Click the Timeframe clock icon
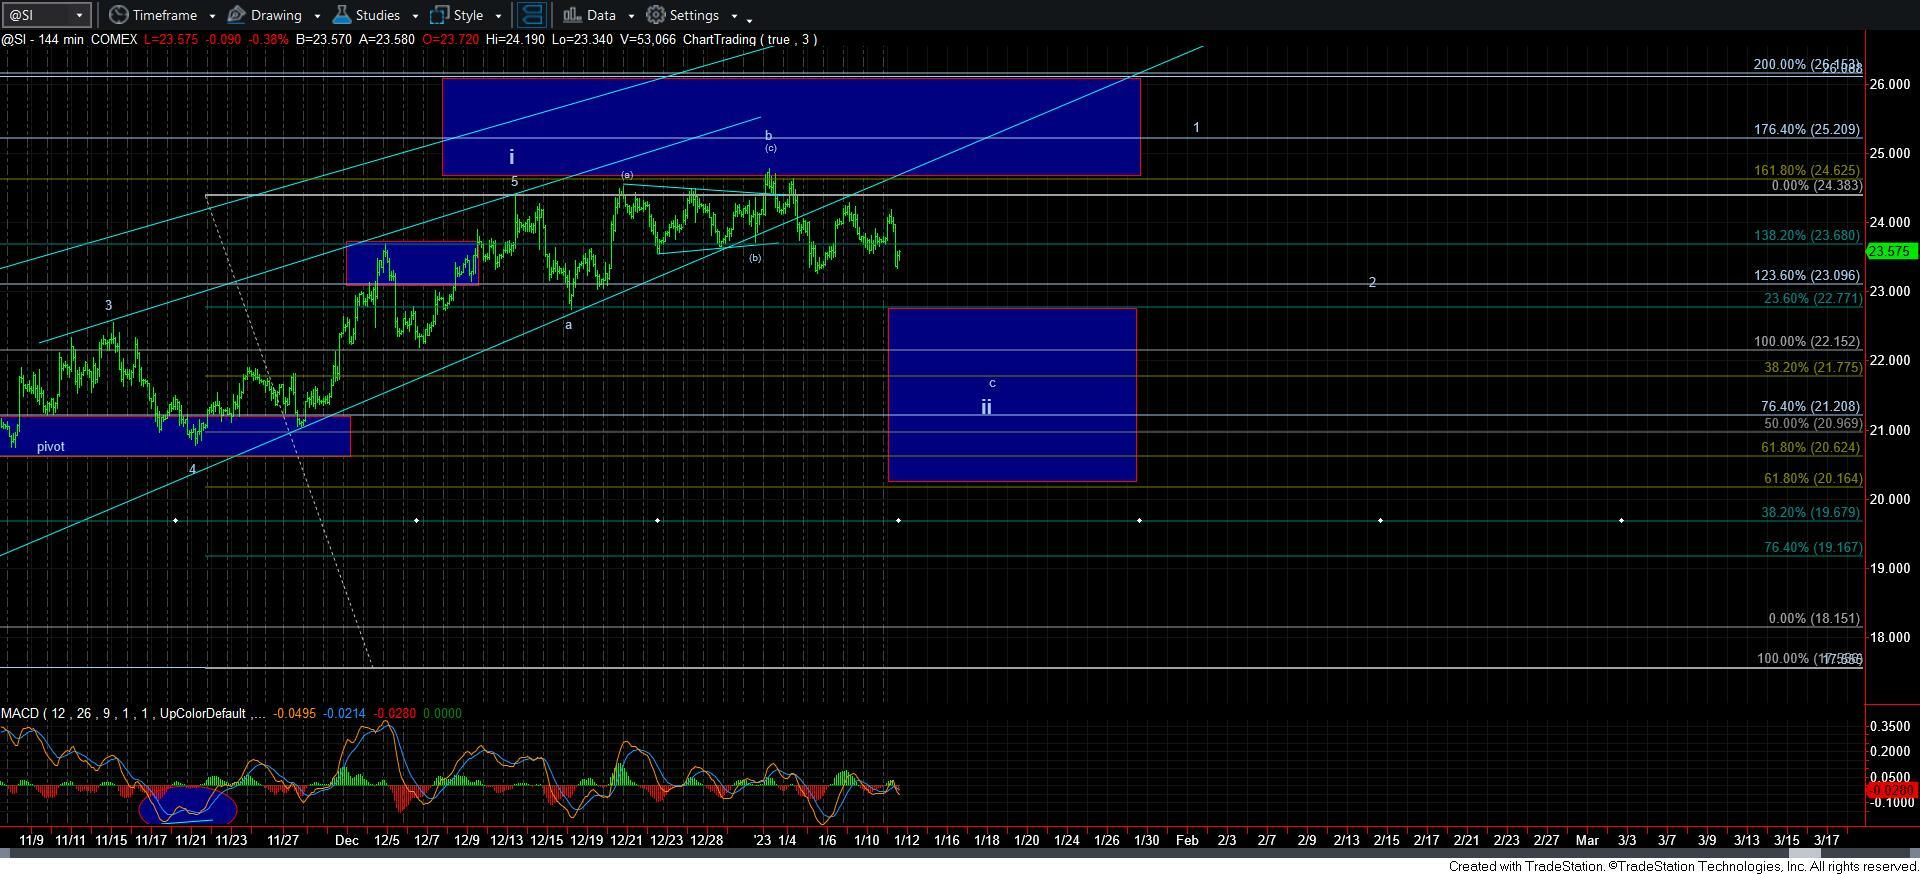 coord(118,15)
